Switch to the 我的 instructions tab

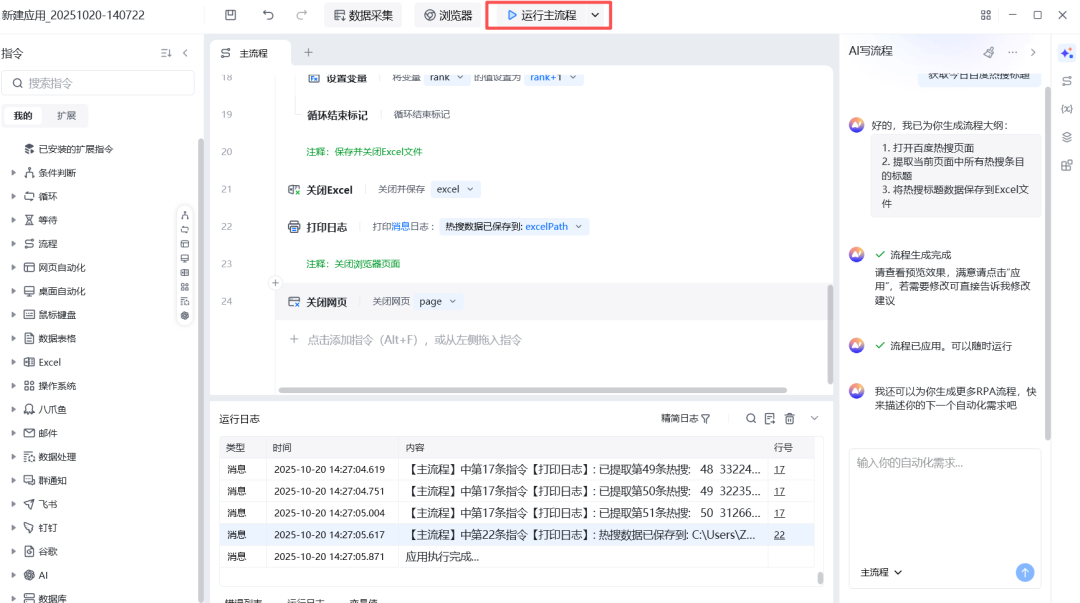pyautogui.click(x=23, y=116)
